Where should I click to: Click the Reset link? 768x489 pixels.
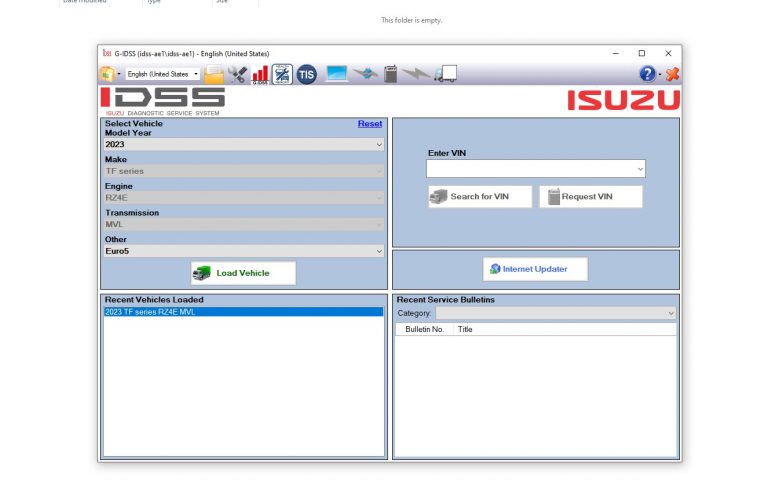[370, 123]
